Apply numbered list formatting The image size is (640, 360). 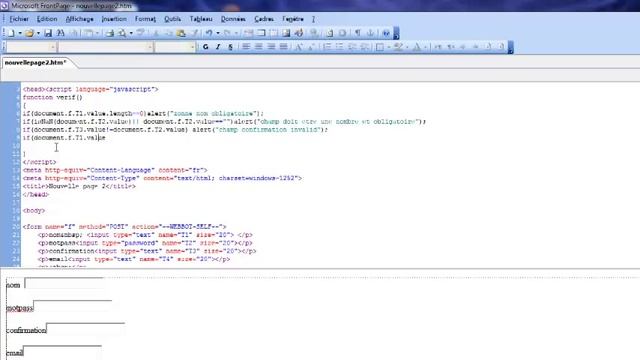tap(327, 47)
